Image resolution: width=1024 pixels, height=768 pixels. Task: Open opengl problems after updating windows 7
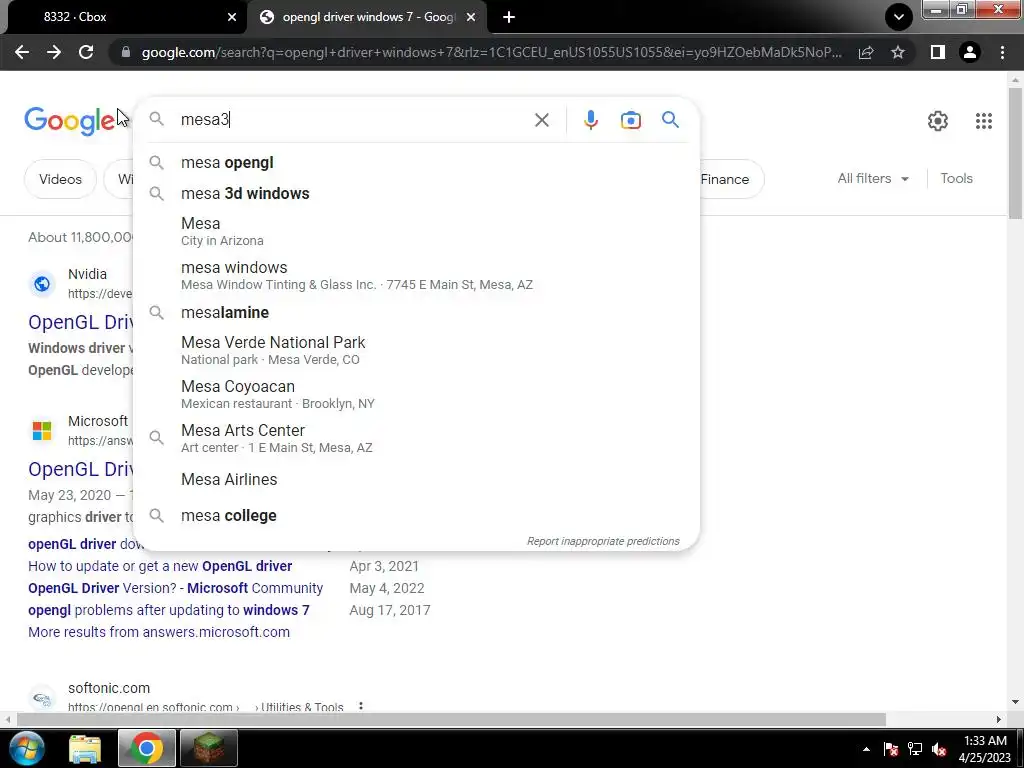click(168, 610)
